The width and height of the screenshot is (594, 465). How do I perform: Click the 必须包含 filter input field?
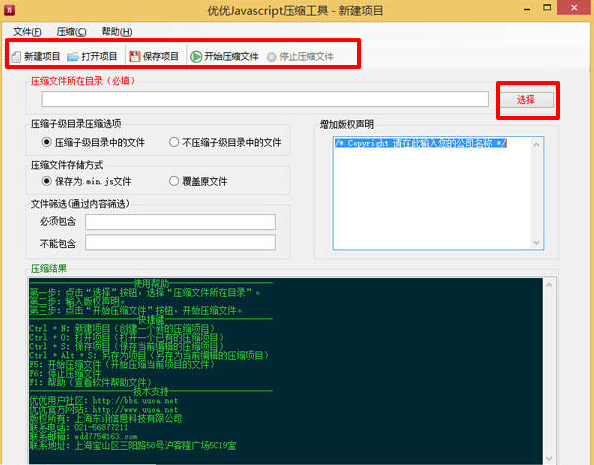180,222
